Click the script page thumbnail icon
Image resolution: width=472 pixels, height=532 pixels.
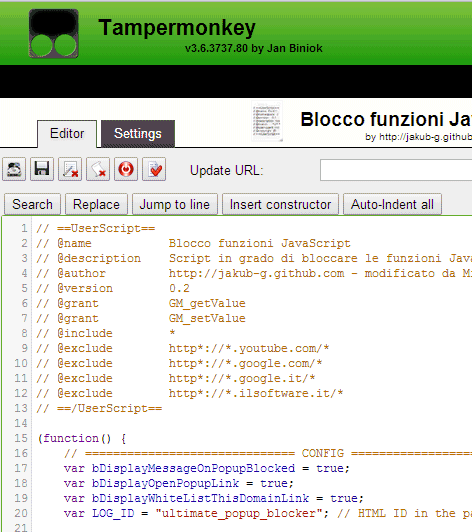point(267,121)
